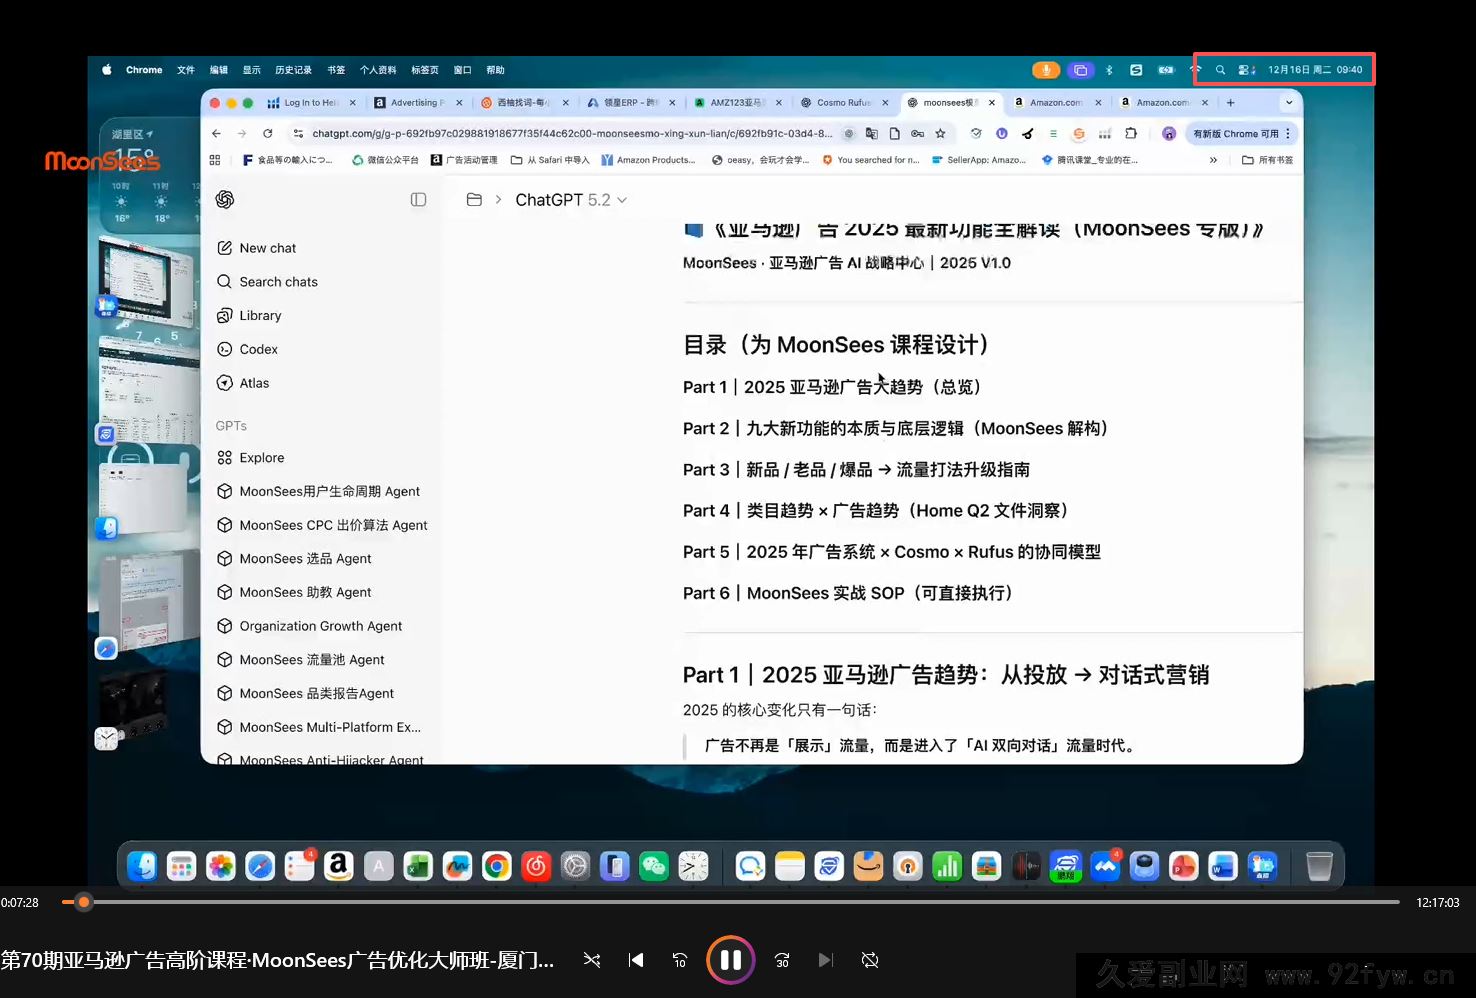The image size is (1476, 998).
Task: Select the Atlas item in the sidebar
Action: [254, 382]
